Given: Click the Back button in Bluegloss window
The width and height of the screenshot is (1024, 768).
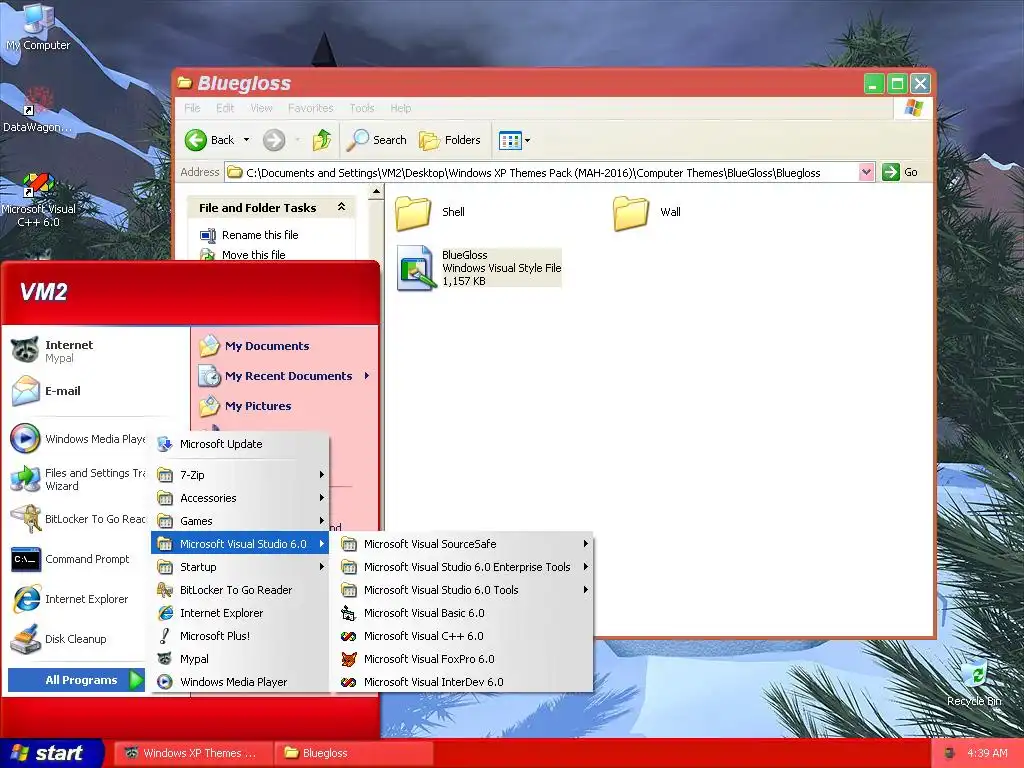Looking at the screenshot, I should pos(210,140).
